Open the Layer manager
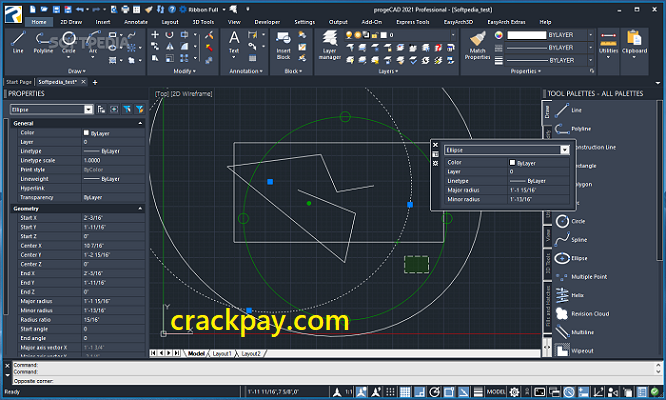666x400 pixels. pyautogui.click(x=330, y=45)
